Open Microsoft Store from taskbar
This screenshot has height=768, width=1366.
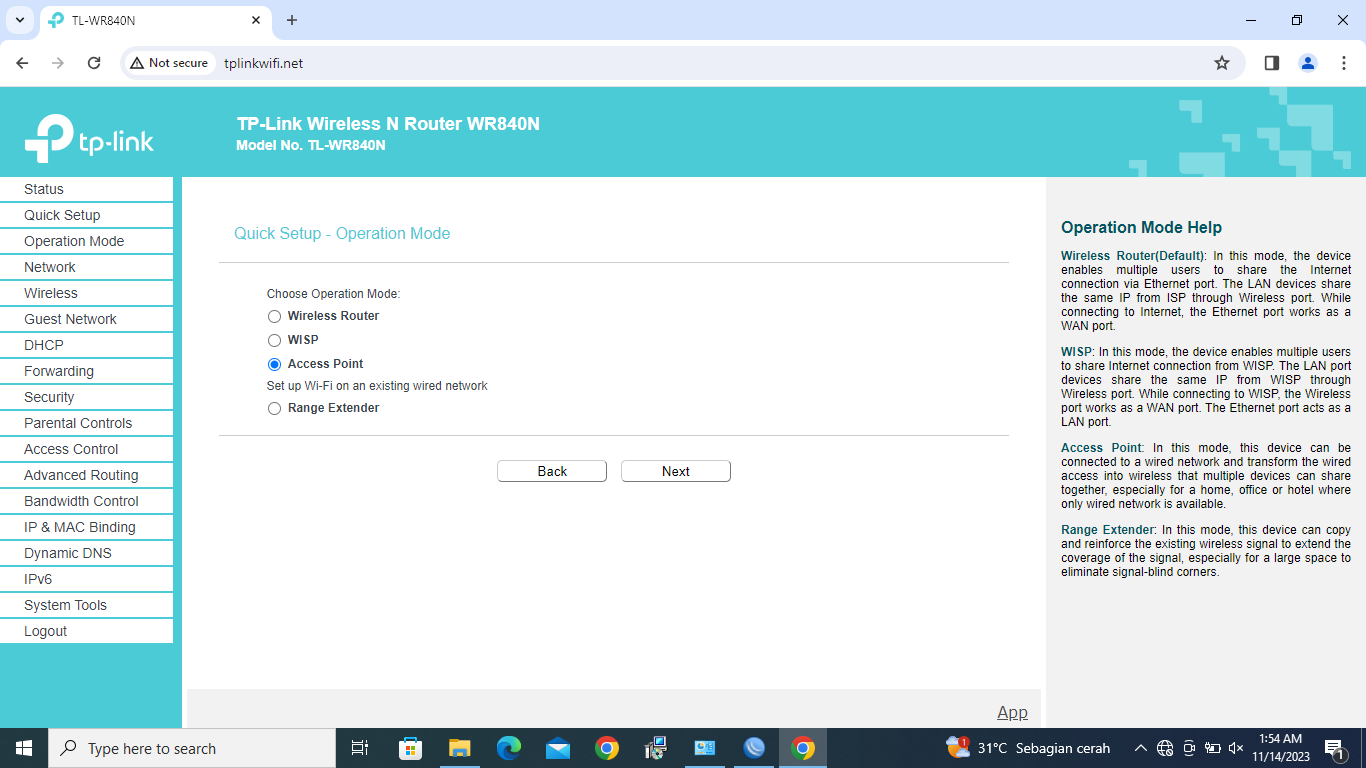pyautogui.click(x=410, y=748)
